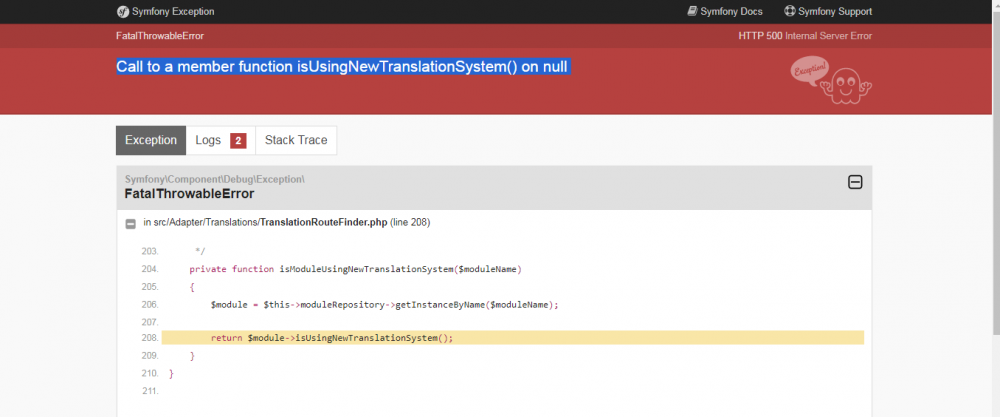Collapse the FatalThrowableError exception block
Viewport: 1000px width, 417px height.
coord(855,182)
